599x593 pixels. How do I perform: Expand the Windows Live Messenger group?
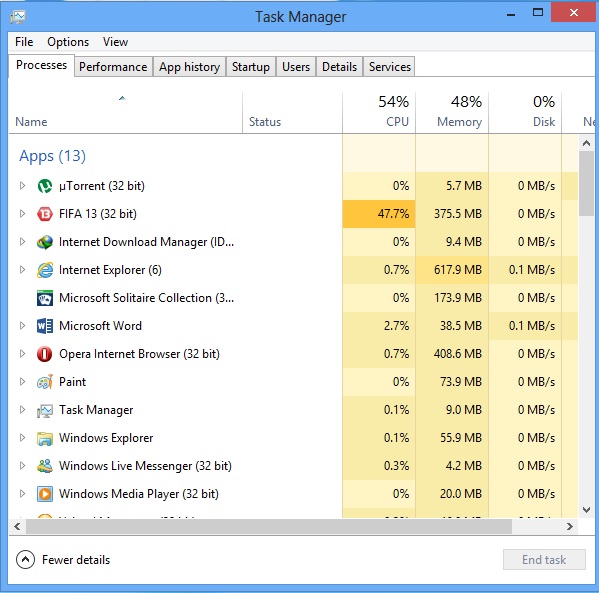pos(22,465)
